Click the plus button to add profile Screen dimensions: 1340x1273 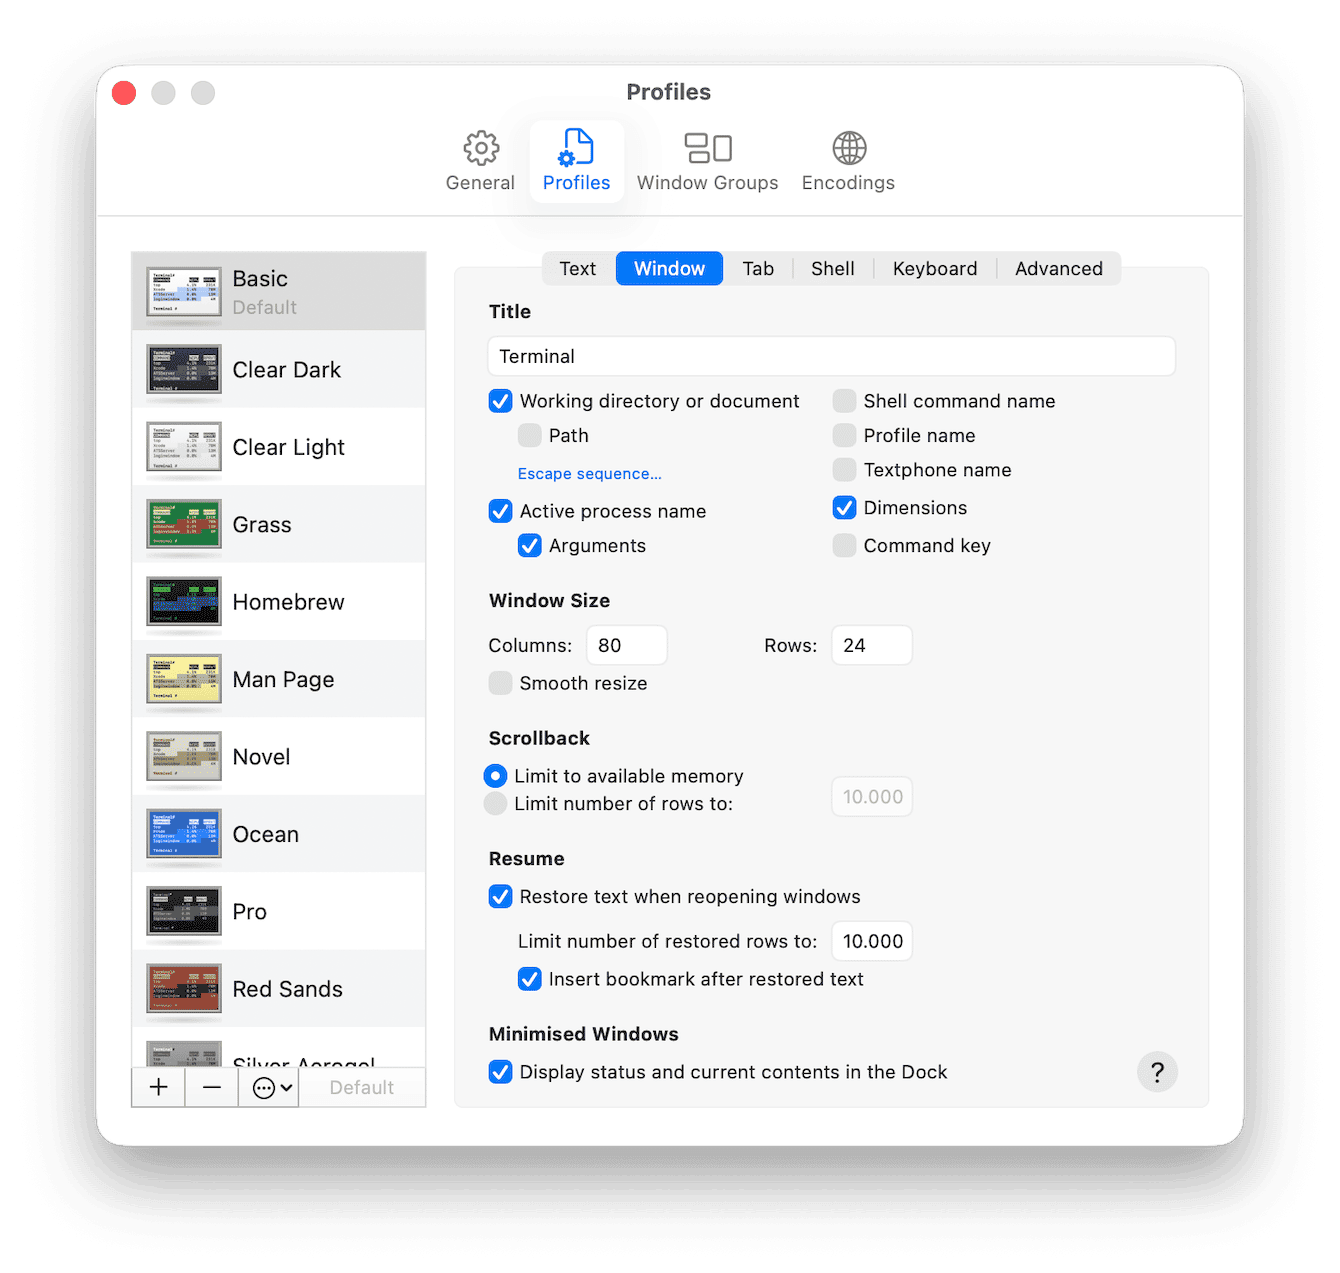(x=158, y=1087)
